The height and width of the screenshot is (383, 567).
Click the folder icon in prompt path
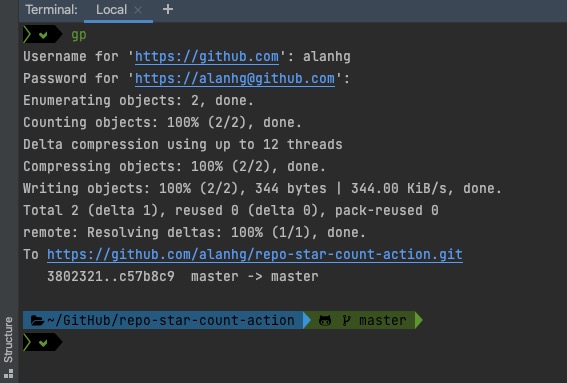pyautogui.click(x=37, y=320)
